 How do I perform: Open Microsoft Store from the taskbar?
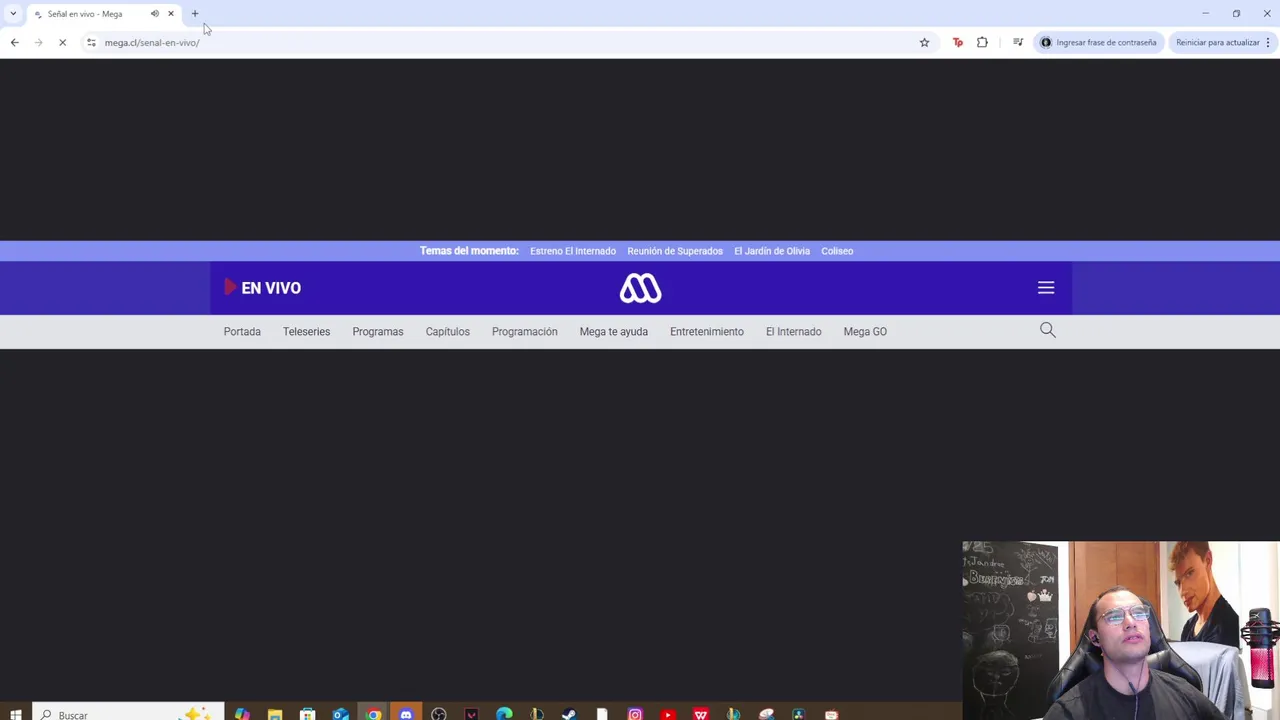tap(307, 714)
